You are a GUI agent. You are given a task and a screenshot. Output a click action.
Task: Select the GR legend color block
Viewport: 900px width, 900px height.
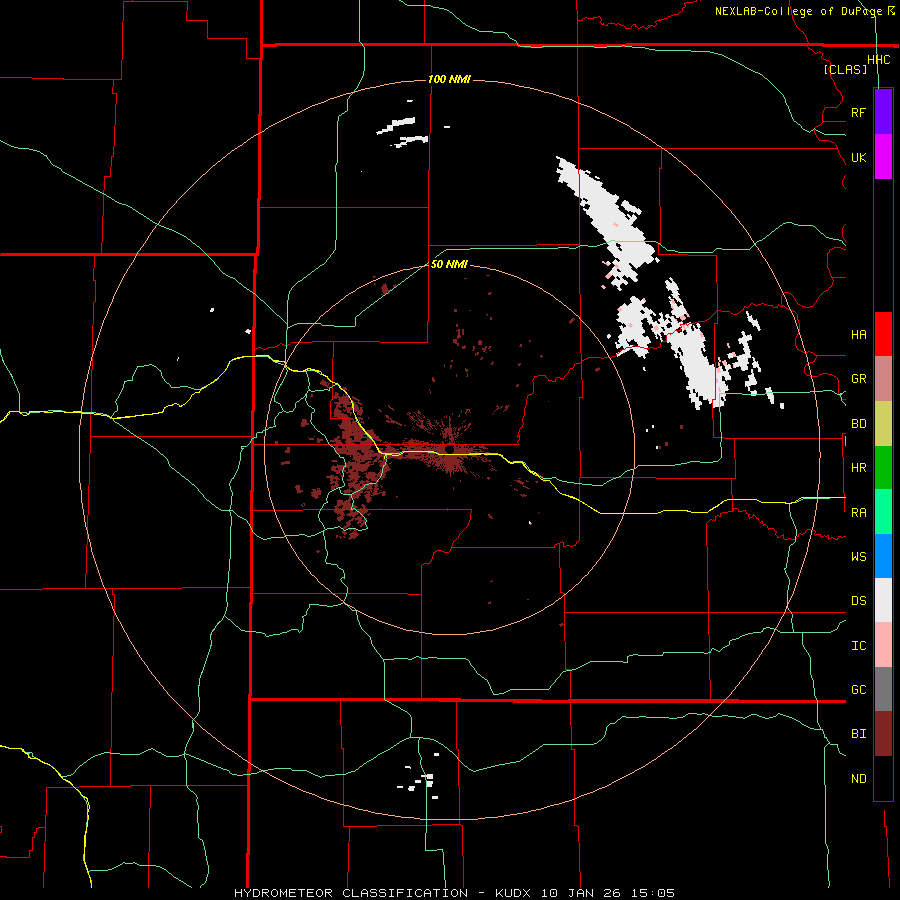(x=883, y=379)
